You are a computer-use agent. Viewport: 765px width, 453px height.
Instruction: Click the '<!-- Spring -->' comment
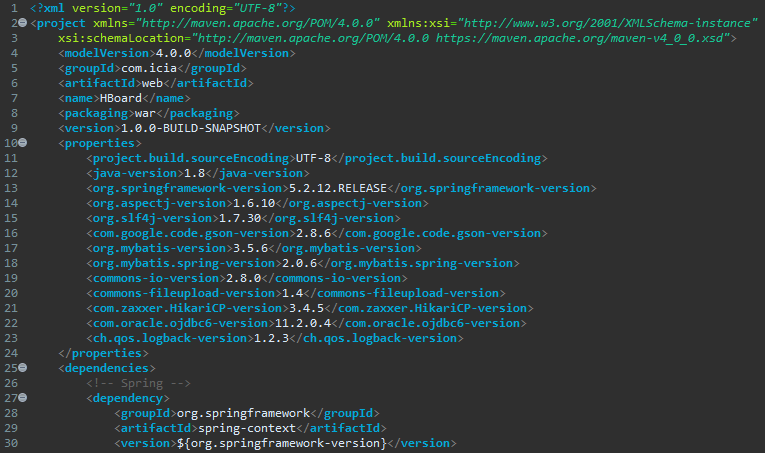139,383
